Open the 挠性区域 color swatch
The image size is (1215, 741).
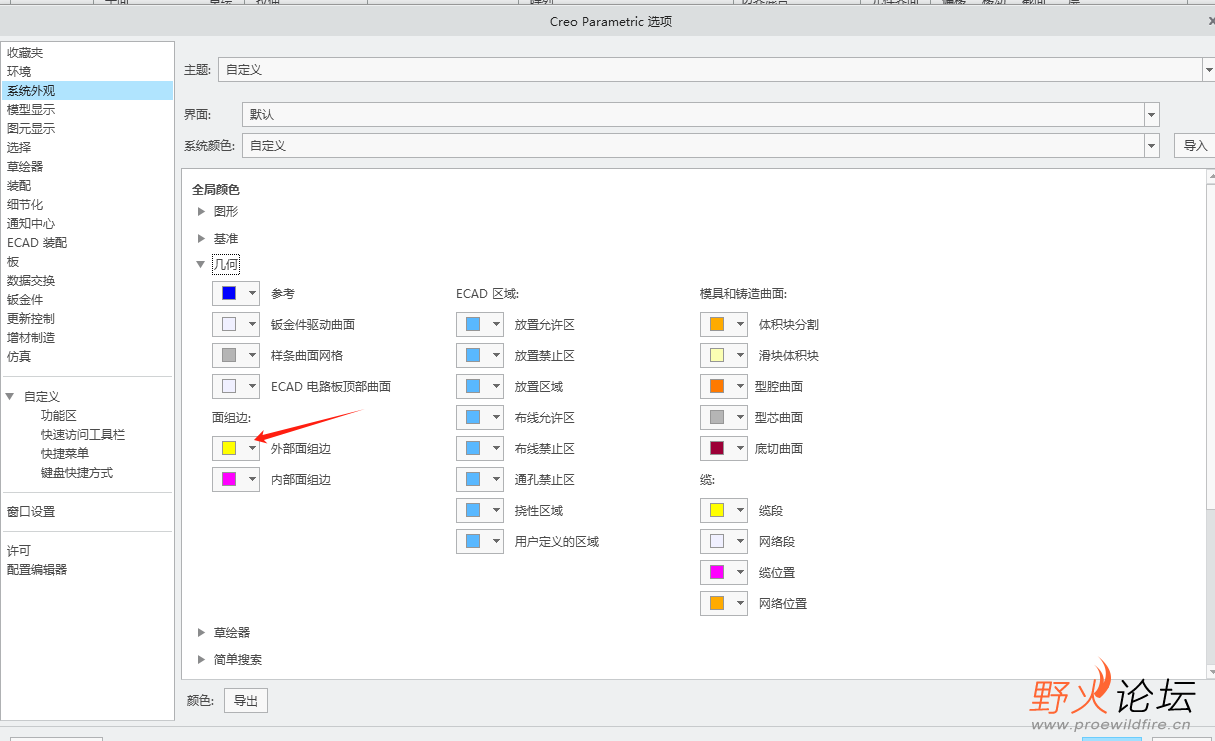(480, 510)
